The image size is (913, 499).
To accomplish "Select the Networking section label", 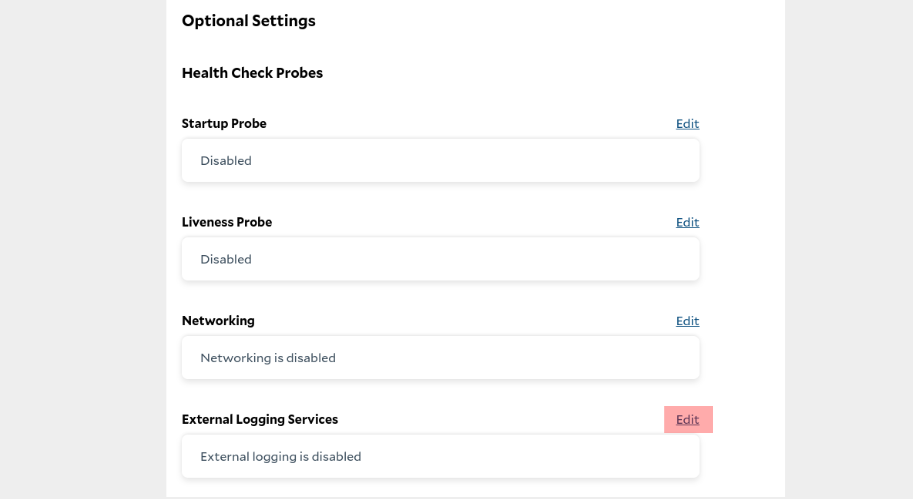I will coord(218,321).
